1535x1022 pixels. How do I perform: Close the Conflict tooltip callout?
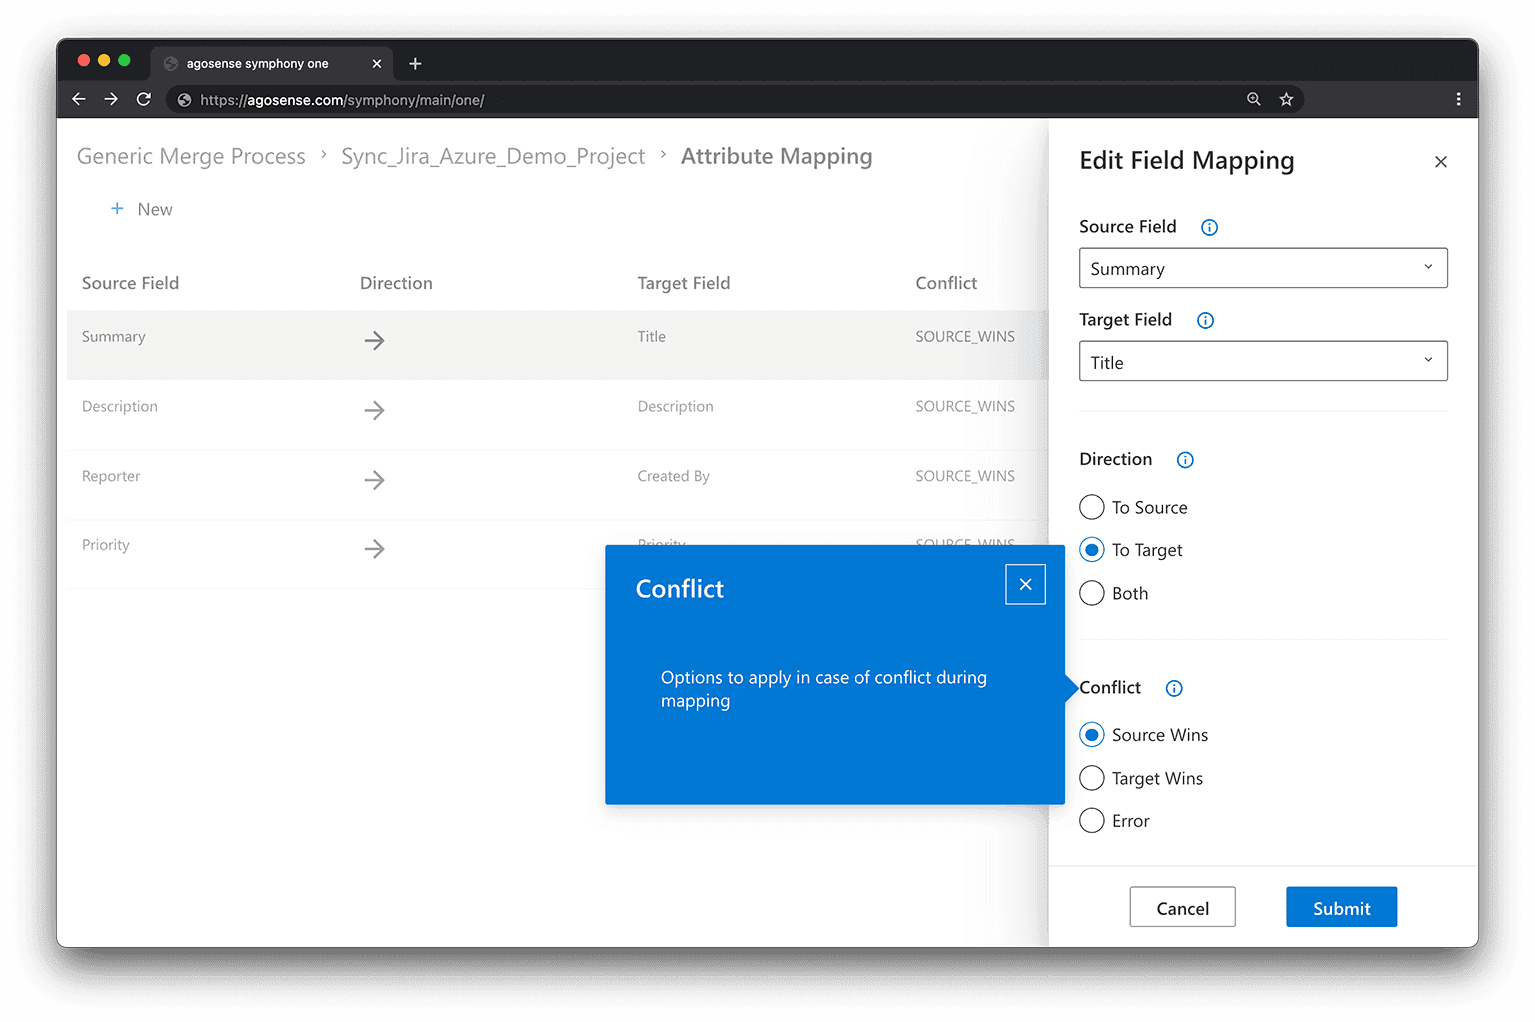coord(1025,585)
